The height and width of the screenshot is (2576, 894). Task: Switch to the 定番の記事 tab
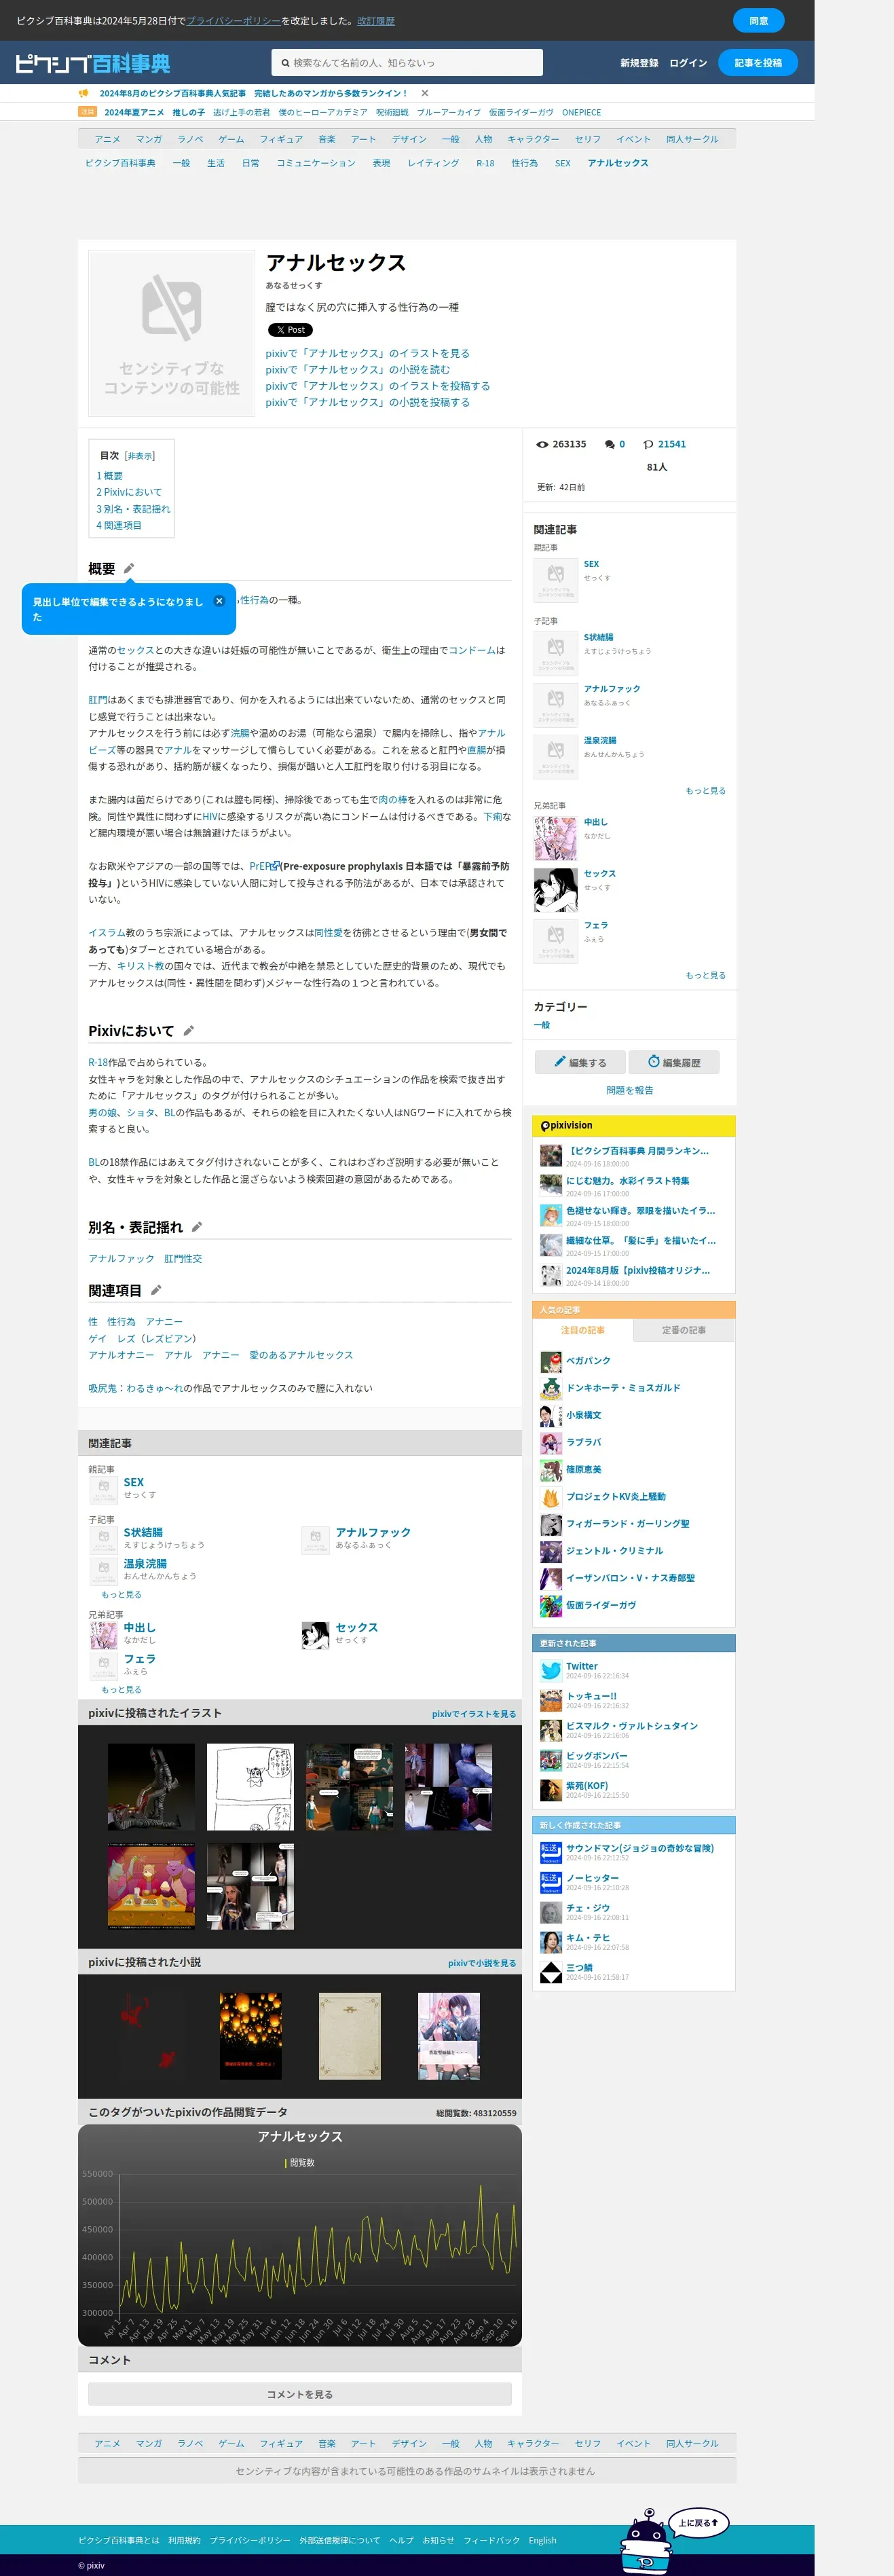(x=684, y=1330)
